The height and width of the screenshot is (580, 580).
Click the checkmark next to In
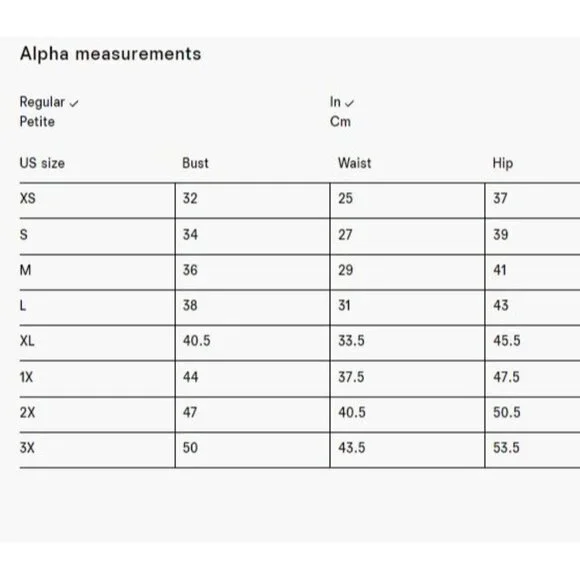click(349, 104)
